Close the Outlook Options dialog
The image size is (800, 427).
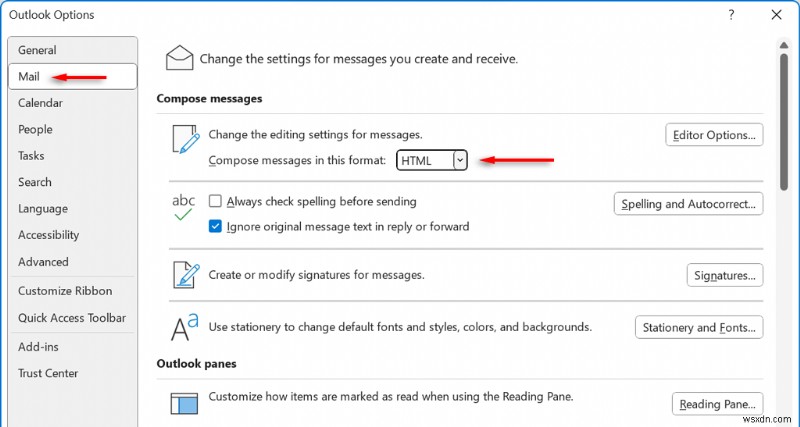tap(777, 15)
